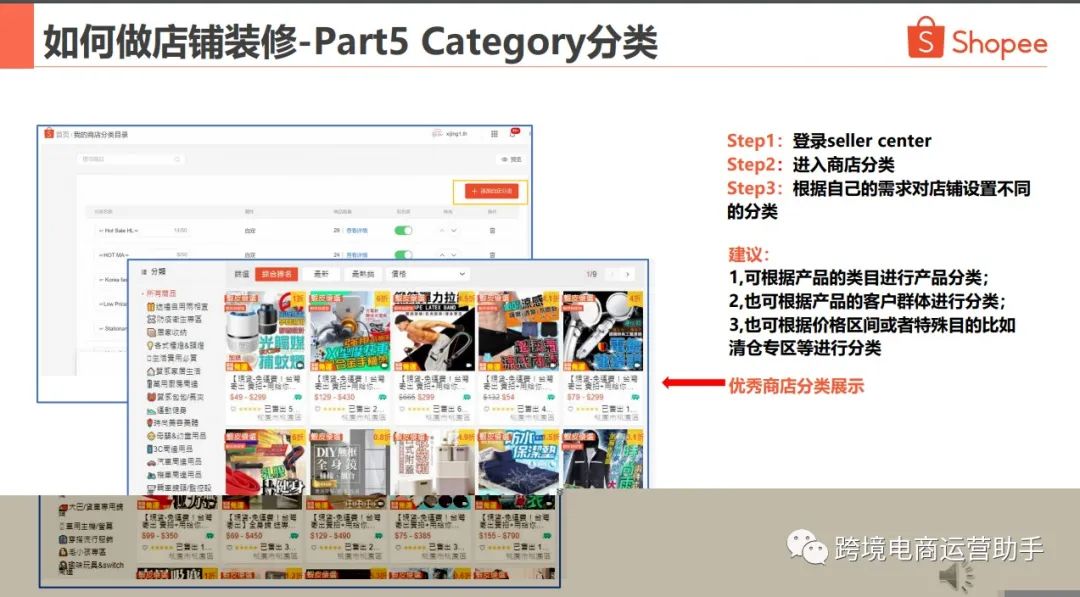This screenshot has width=1080, height=597.
Task: Click the up chevron to reorder Hot Sale HL
Action: pyautogui.click(x=444, y=229)
